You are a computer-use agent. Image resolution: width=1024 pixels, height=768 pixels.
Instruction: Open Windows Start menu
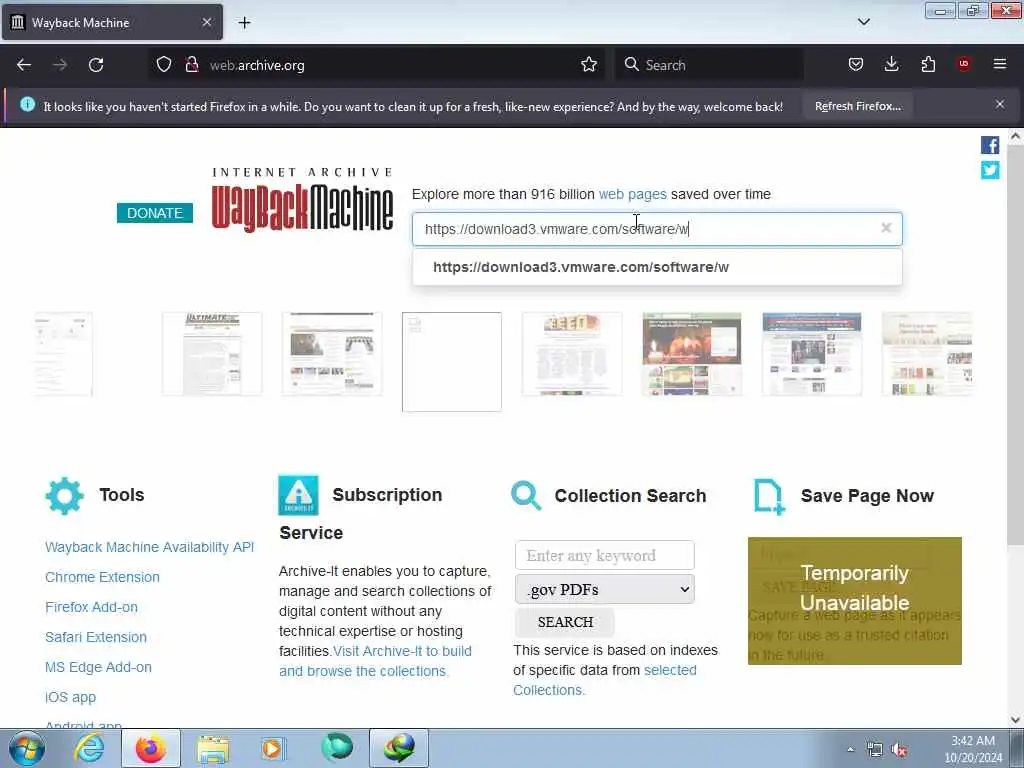26,748
